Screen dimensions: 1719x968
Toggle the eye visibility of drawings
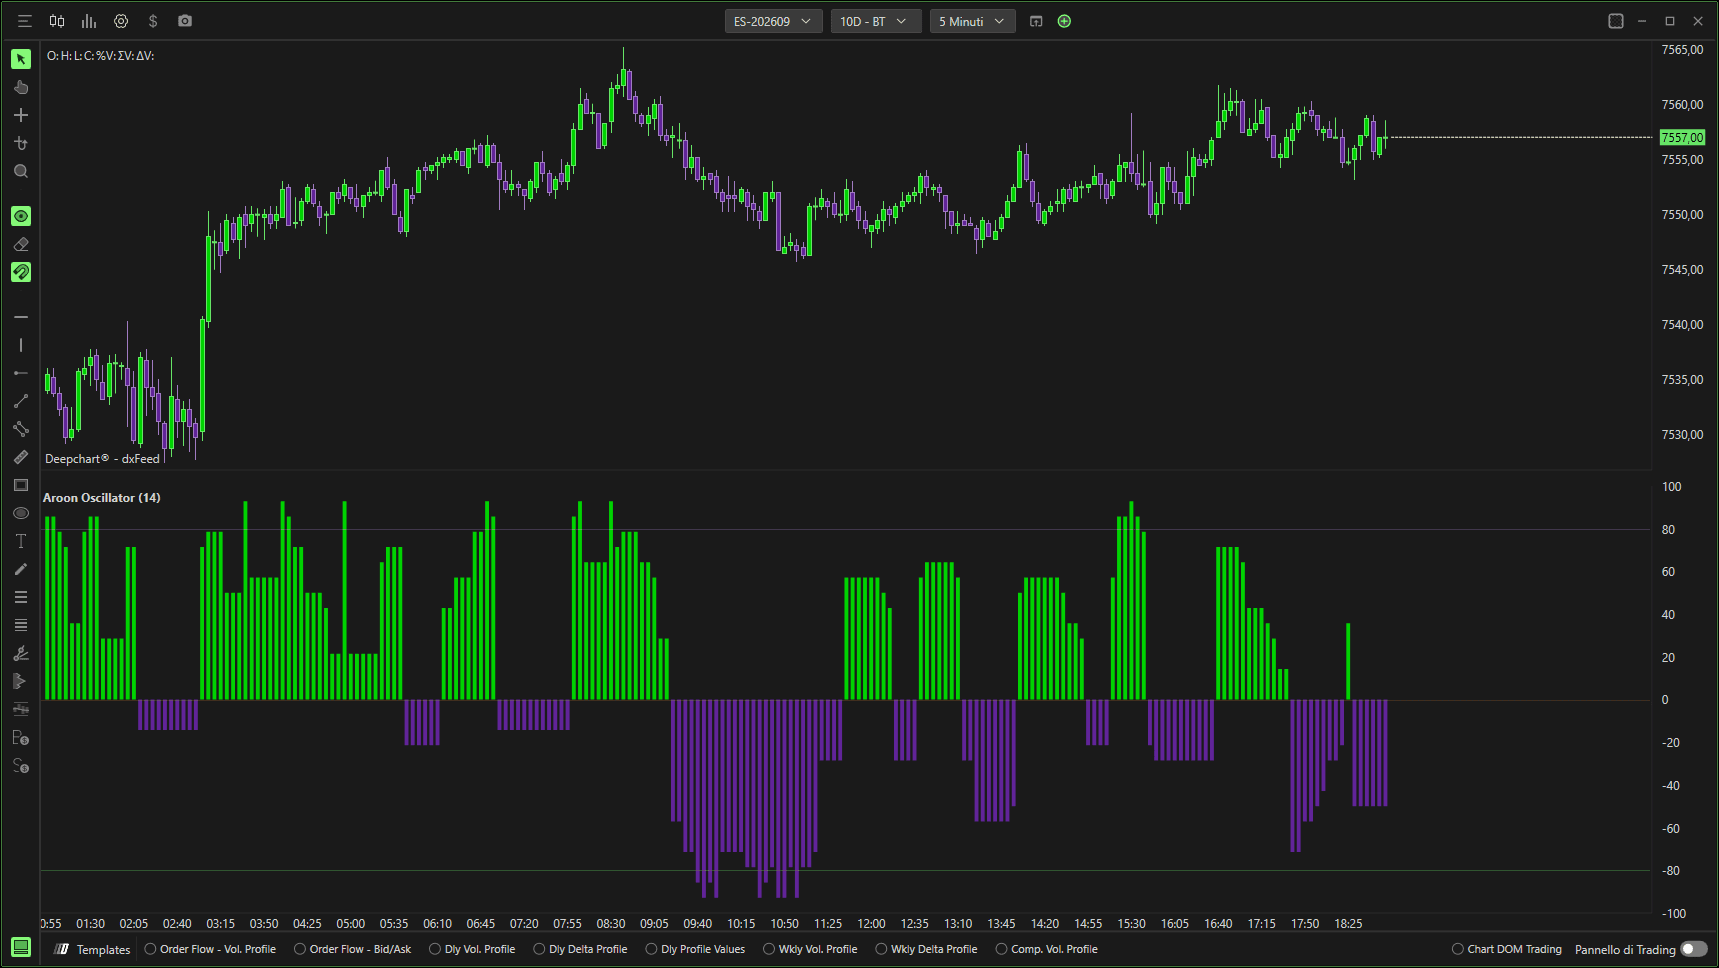point(21,216)
